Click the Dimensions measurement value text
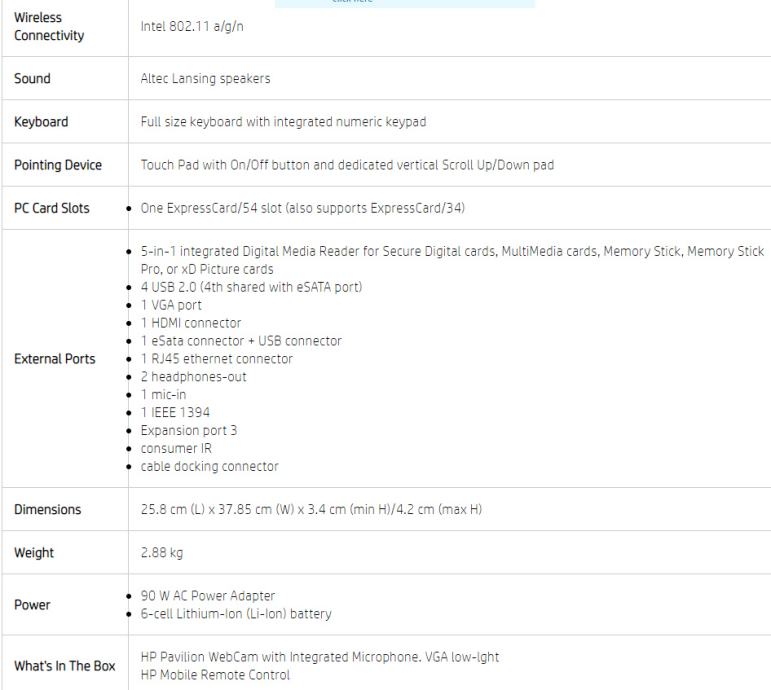This screenshot has height=690, width=771. tap(311, 509)
